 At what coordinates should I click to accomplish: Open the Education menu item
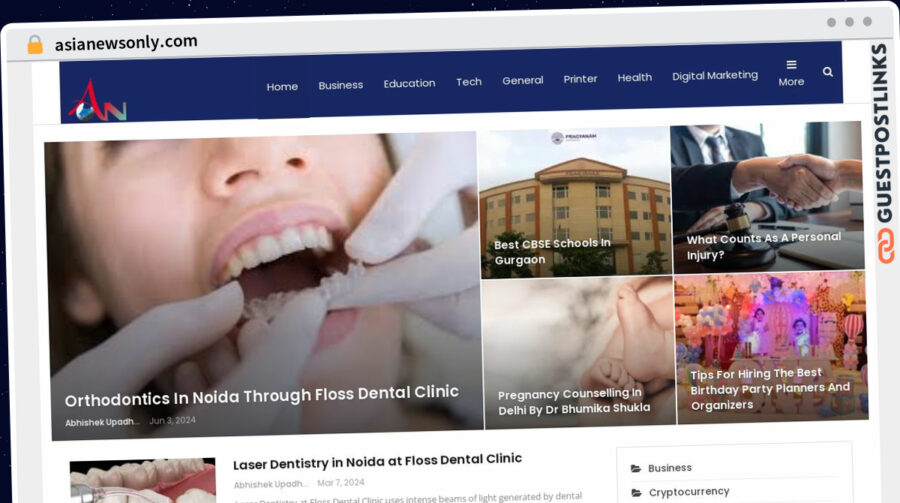coord(409,83)
